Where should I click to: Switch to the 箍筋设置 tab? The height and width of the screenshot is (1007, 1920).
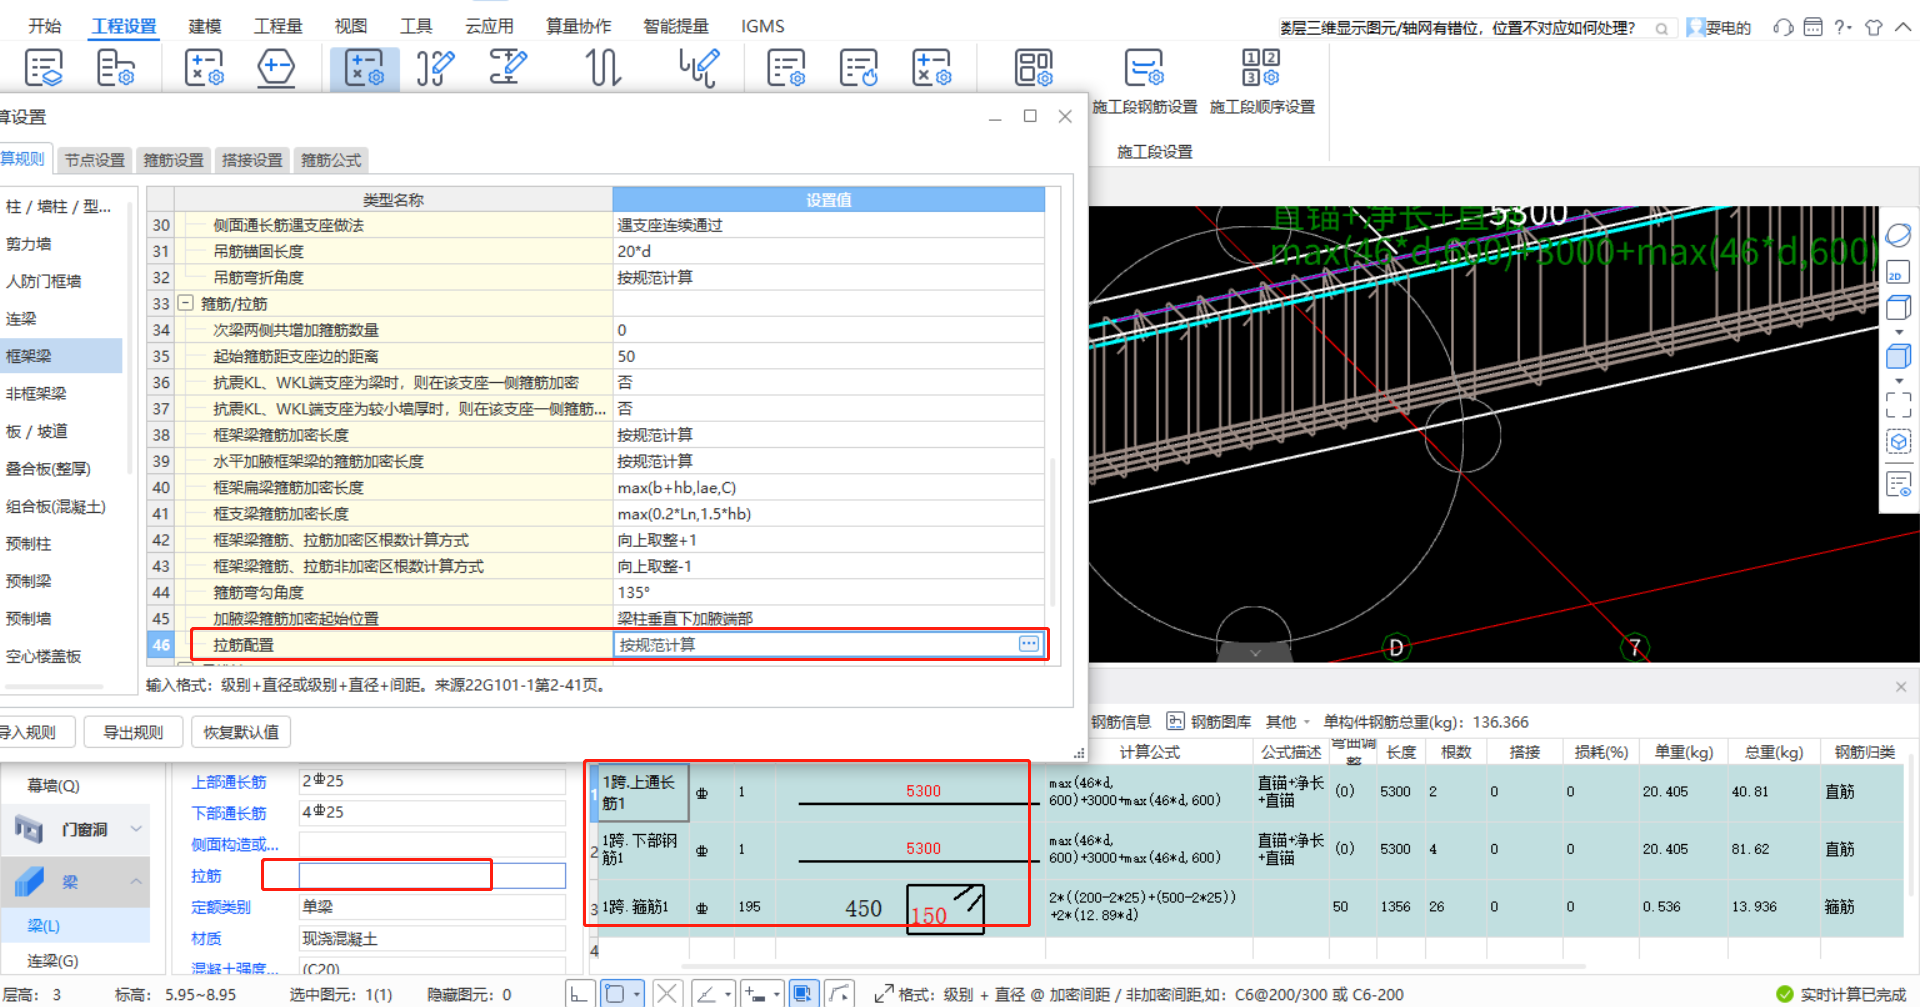[x=173, y=160]
